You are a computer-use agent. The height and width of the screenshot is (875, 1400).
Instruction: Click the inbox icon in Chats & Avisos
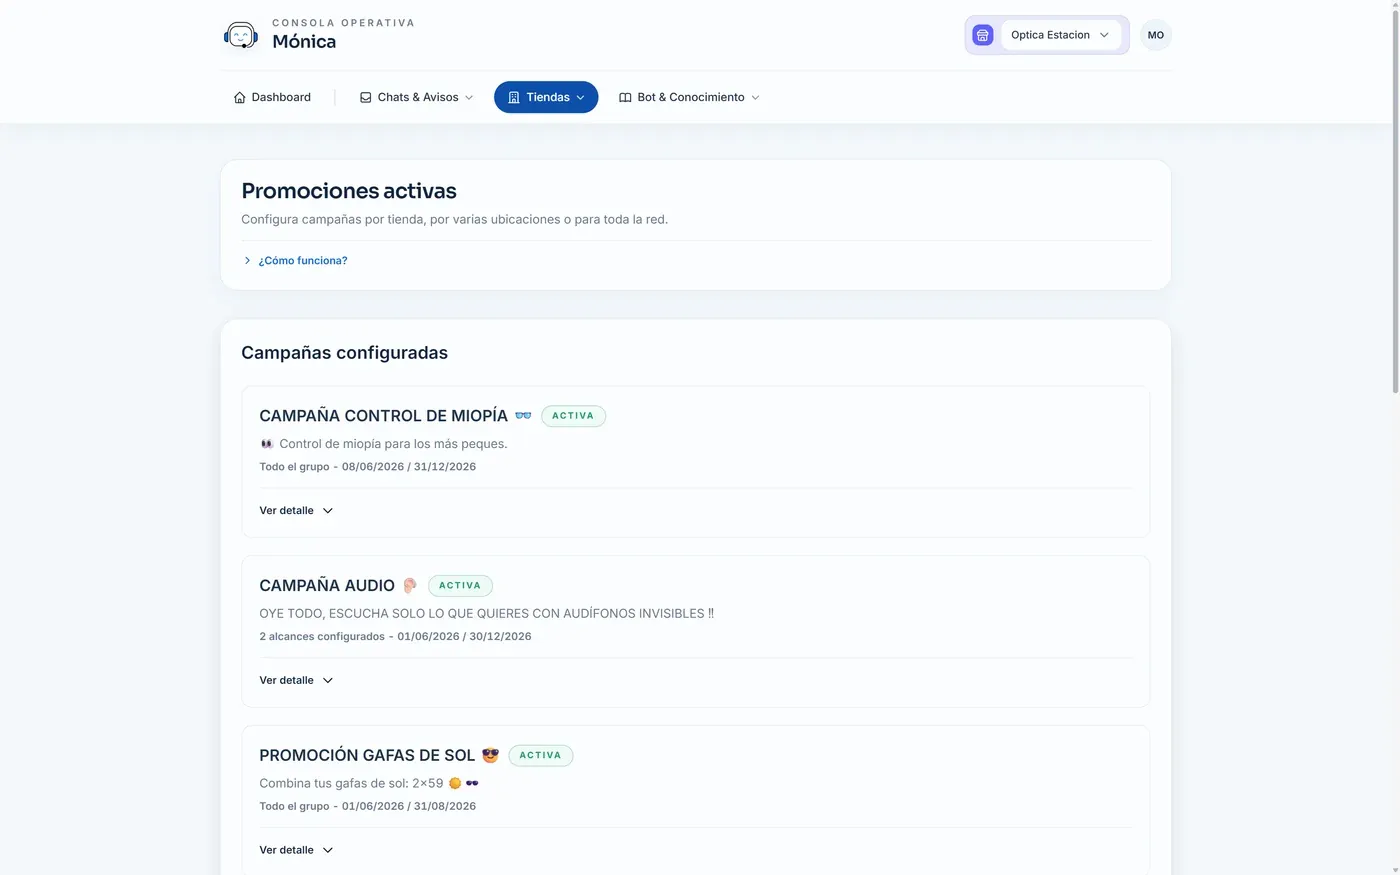click(x=366, y=97)
